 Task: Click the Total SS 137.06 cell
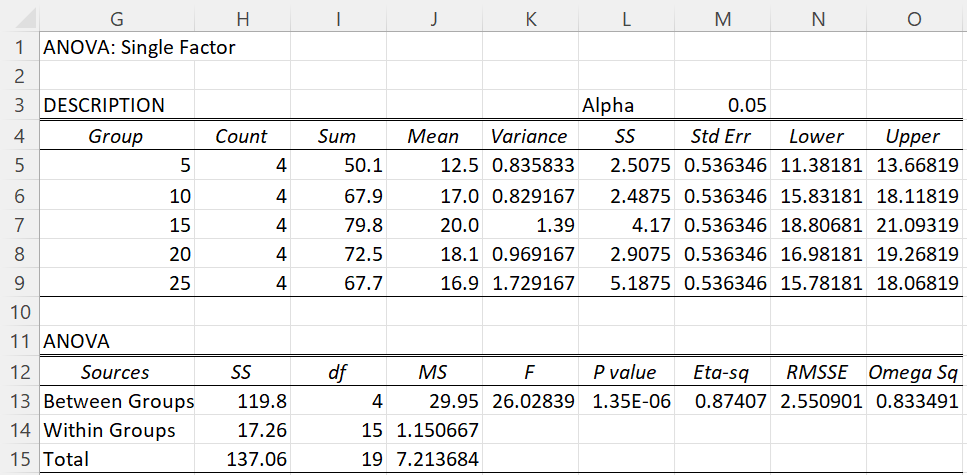pos(242,459)
